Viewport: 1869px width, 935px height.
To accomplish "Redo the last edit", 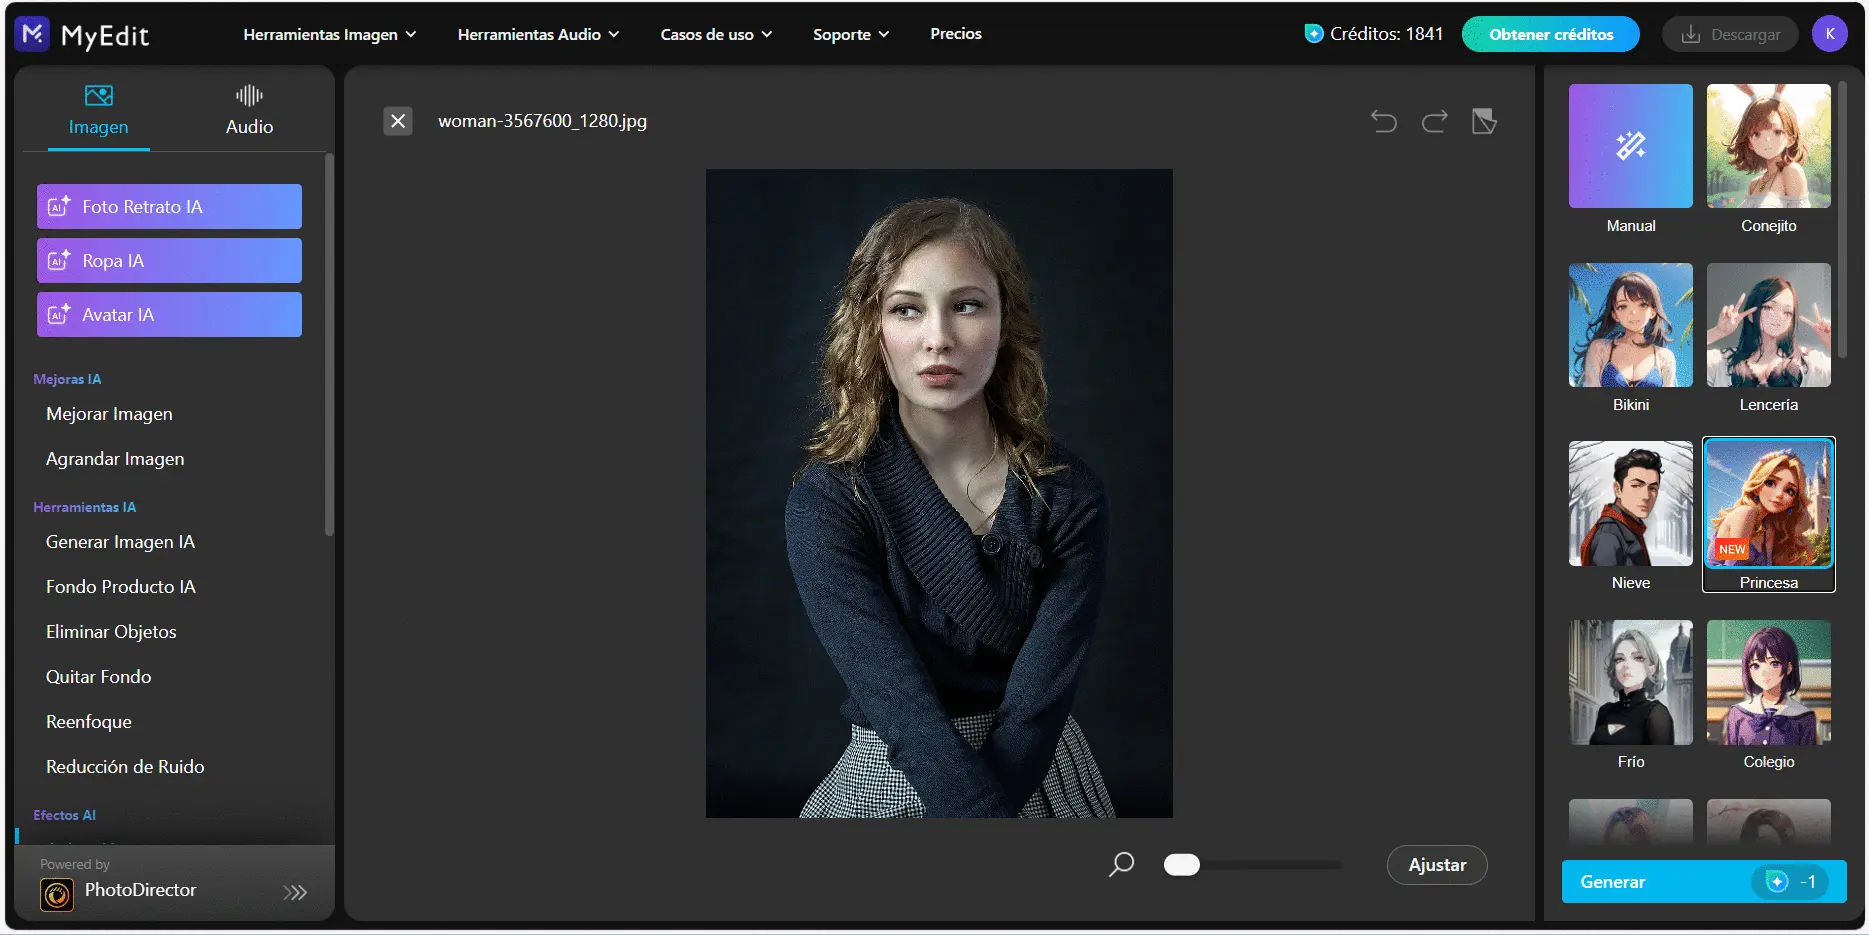I will pos(1435,122).
